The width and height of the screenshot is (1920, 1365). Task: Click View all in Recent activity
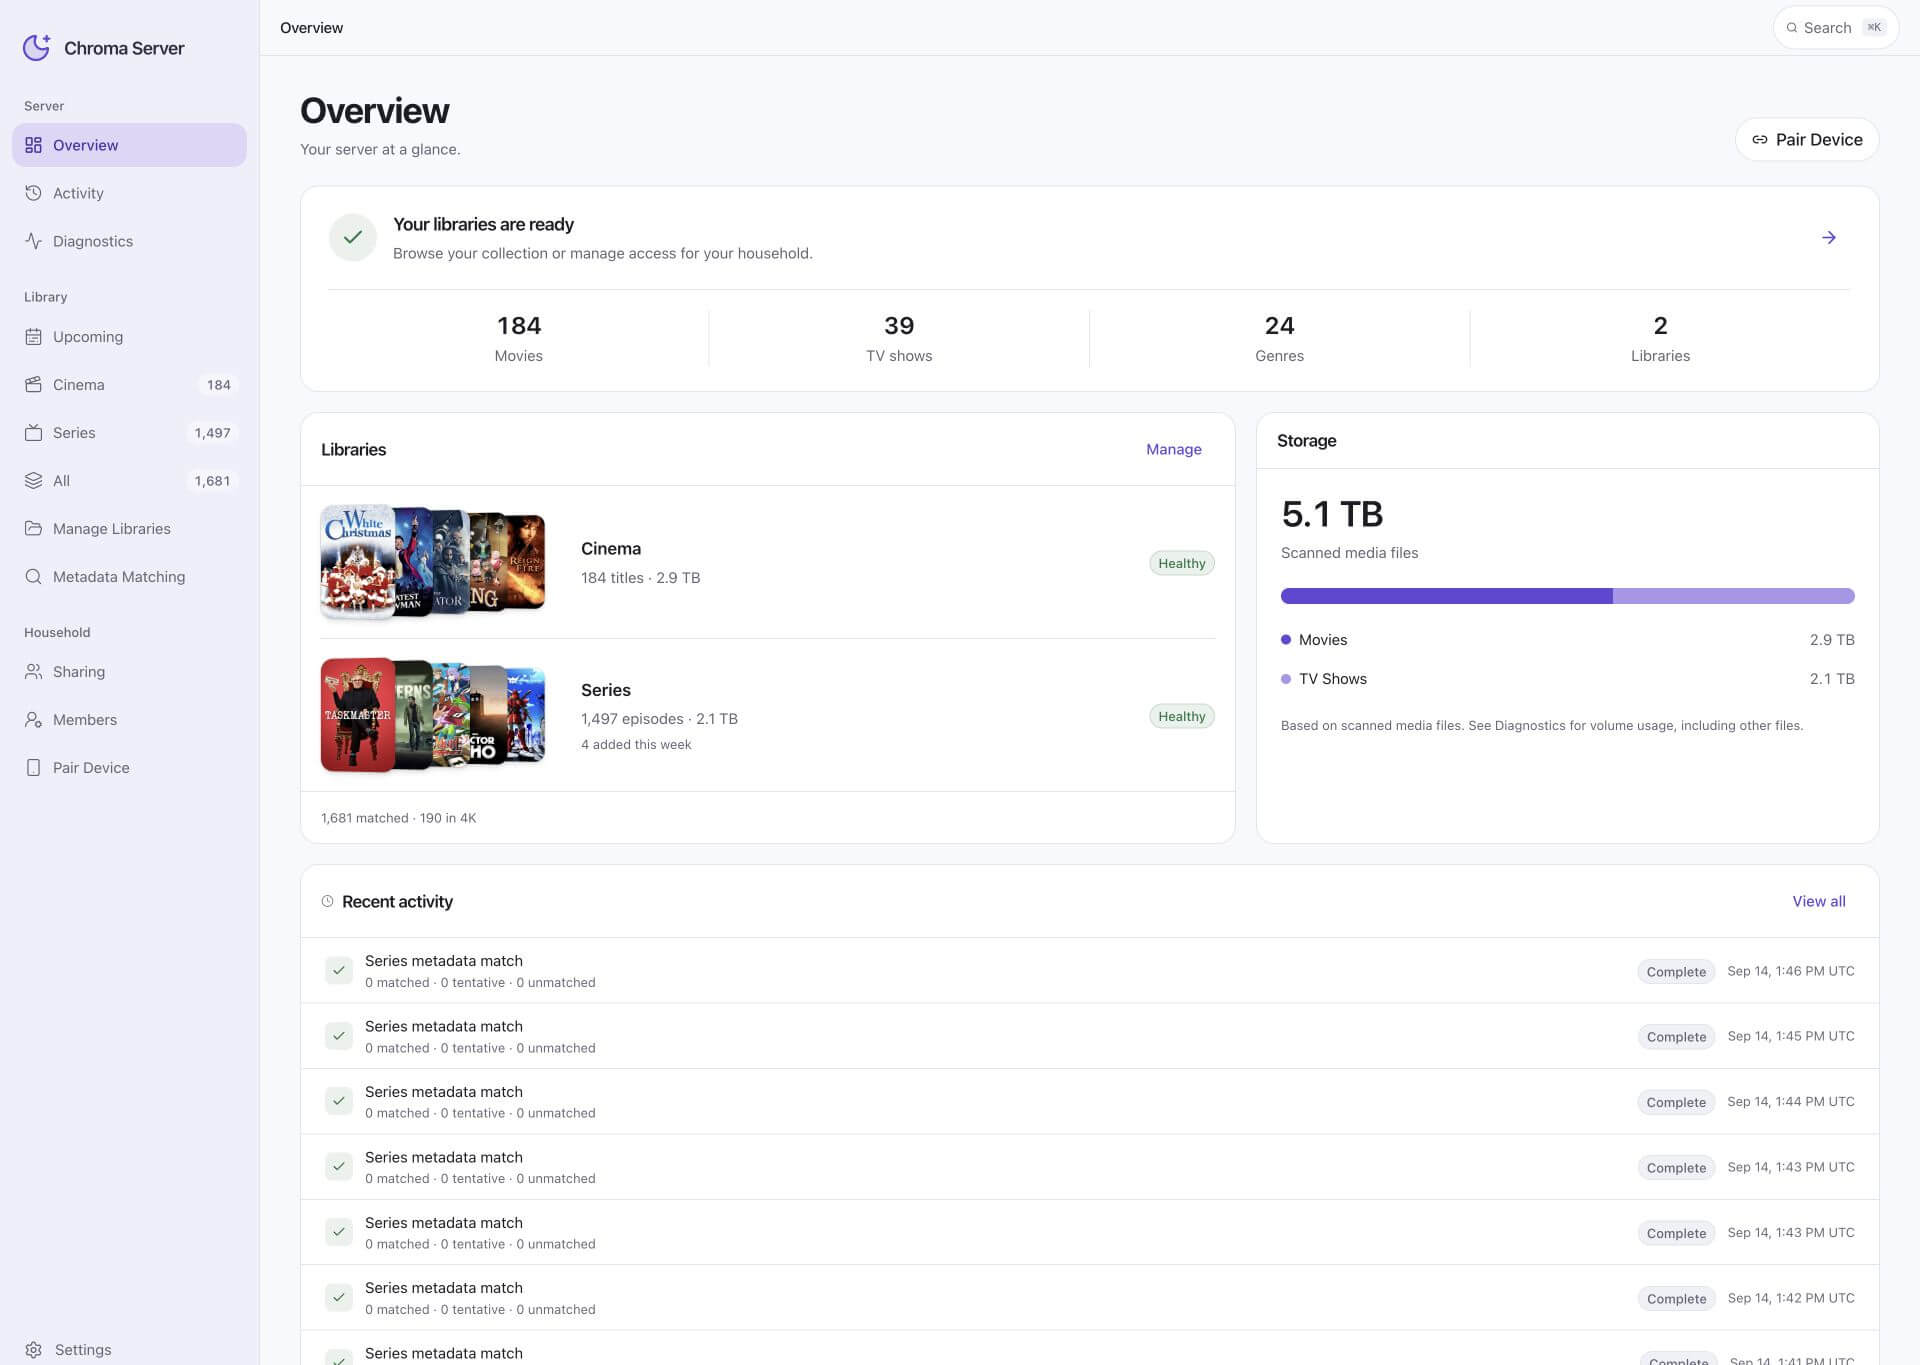1818,902
